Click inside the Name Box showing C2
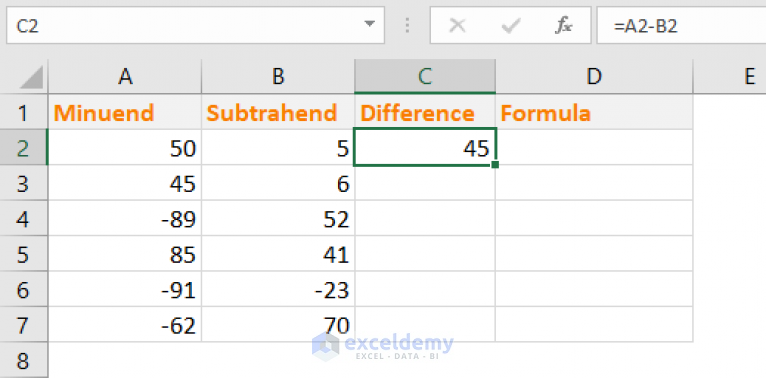Screen dimensions: 766x378 pos(186,25)
